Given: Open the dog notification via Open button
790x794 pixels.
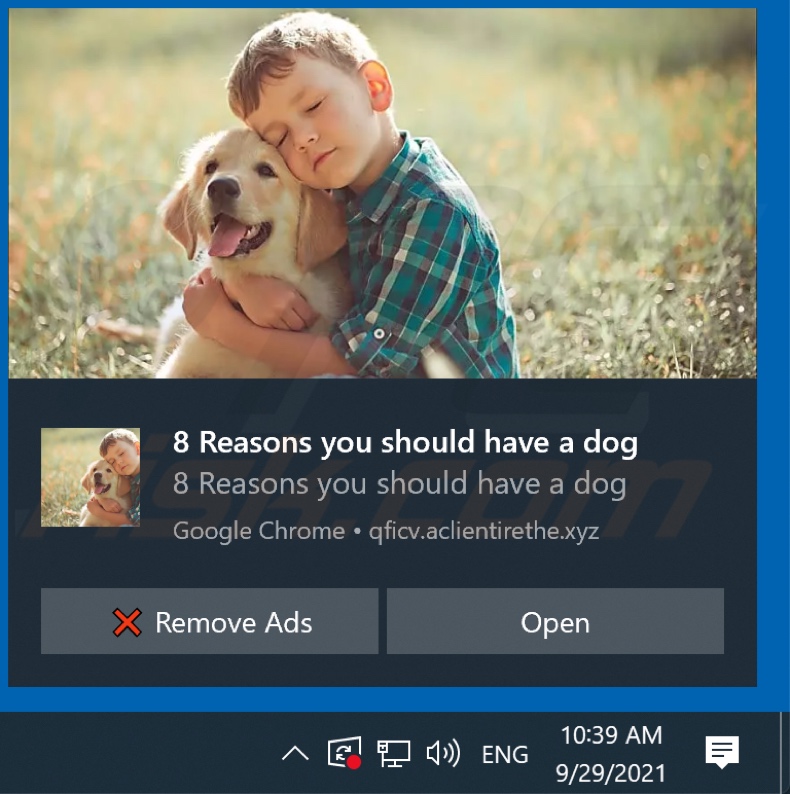Looking at the screenshot, I should [x=555, y=621].
